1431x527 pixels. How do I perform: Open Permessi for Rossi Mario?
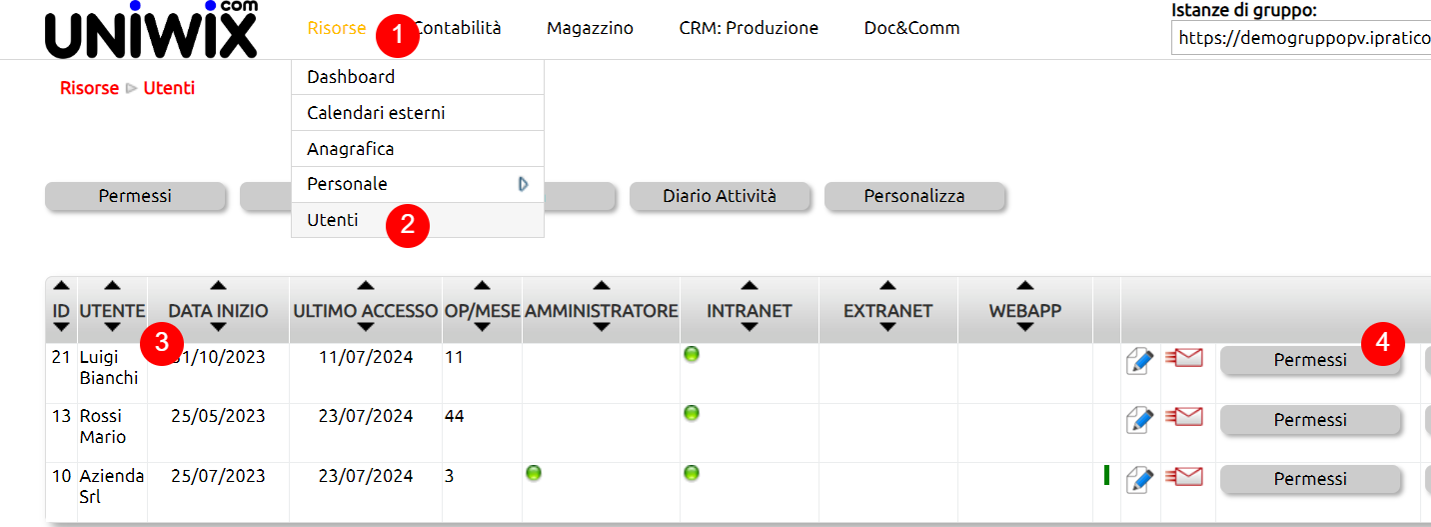(1310, 421)
